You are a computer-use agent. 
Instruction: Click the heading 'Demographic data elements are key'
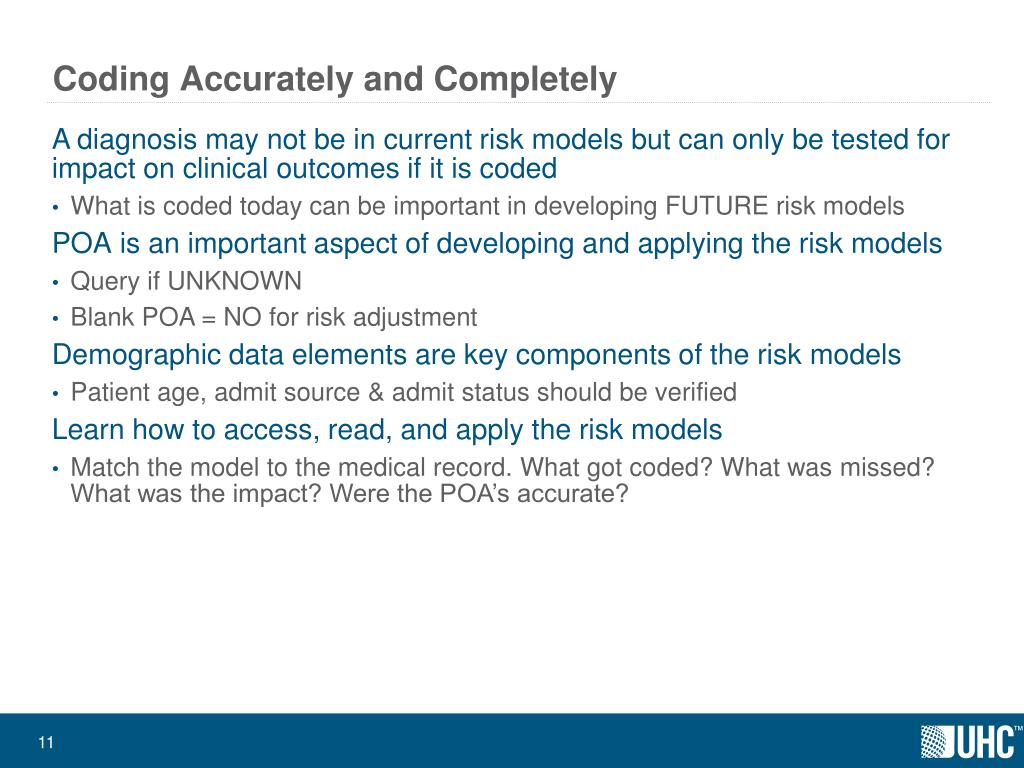click(x=476, y=355)
